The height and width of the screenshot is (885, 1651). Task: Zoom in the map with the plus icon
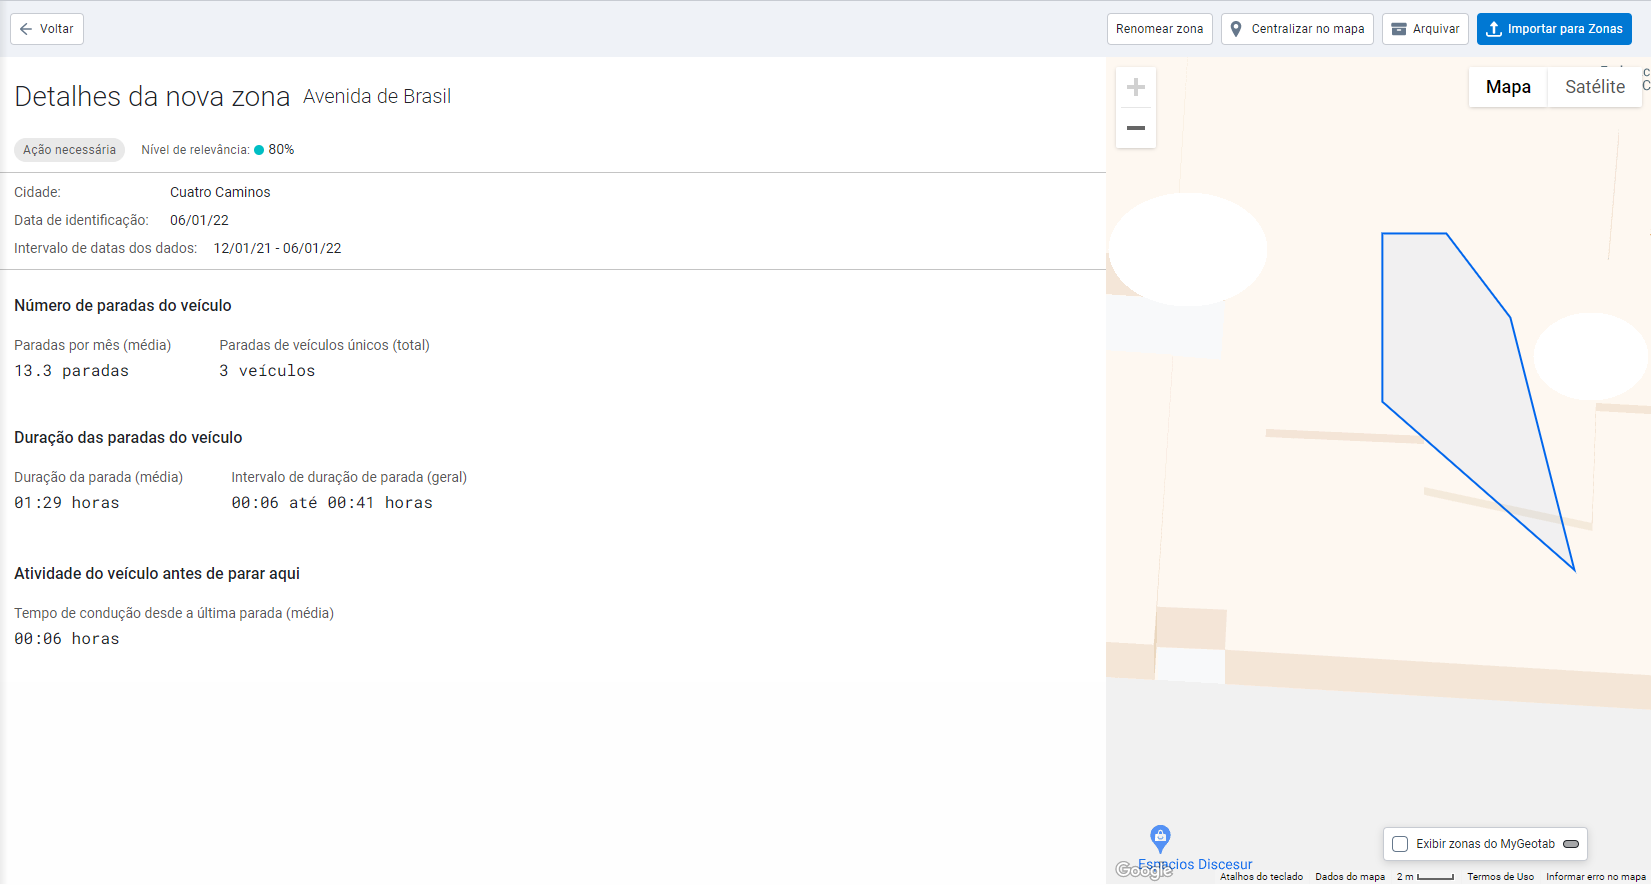pos(1136,88)
